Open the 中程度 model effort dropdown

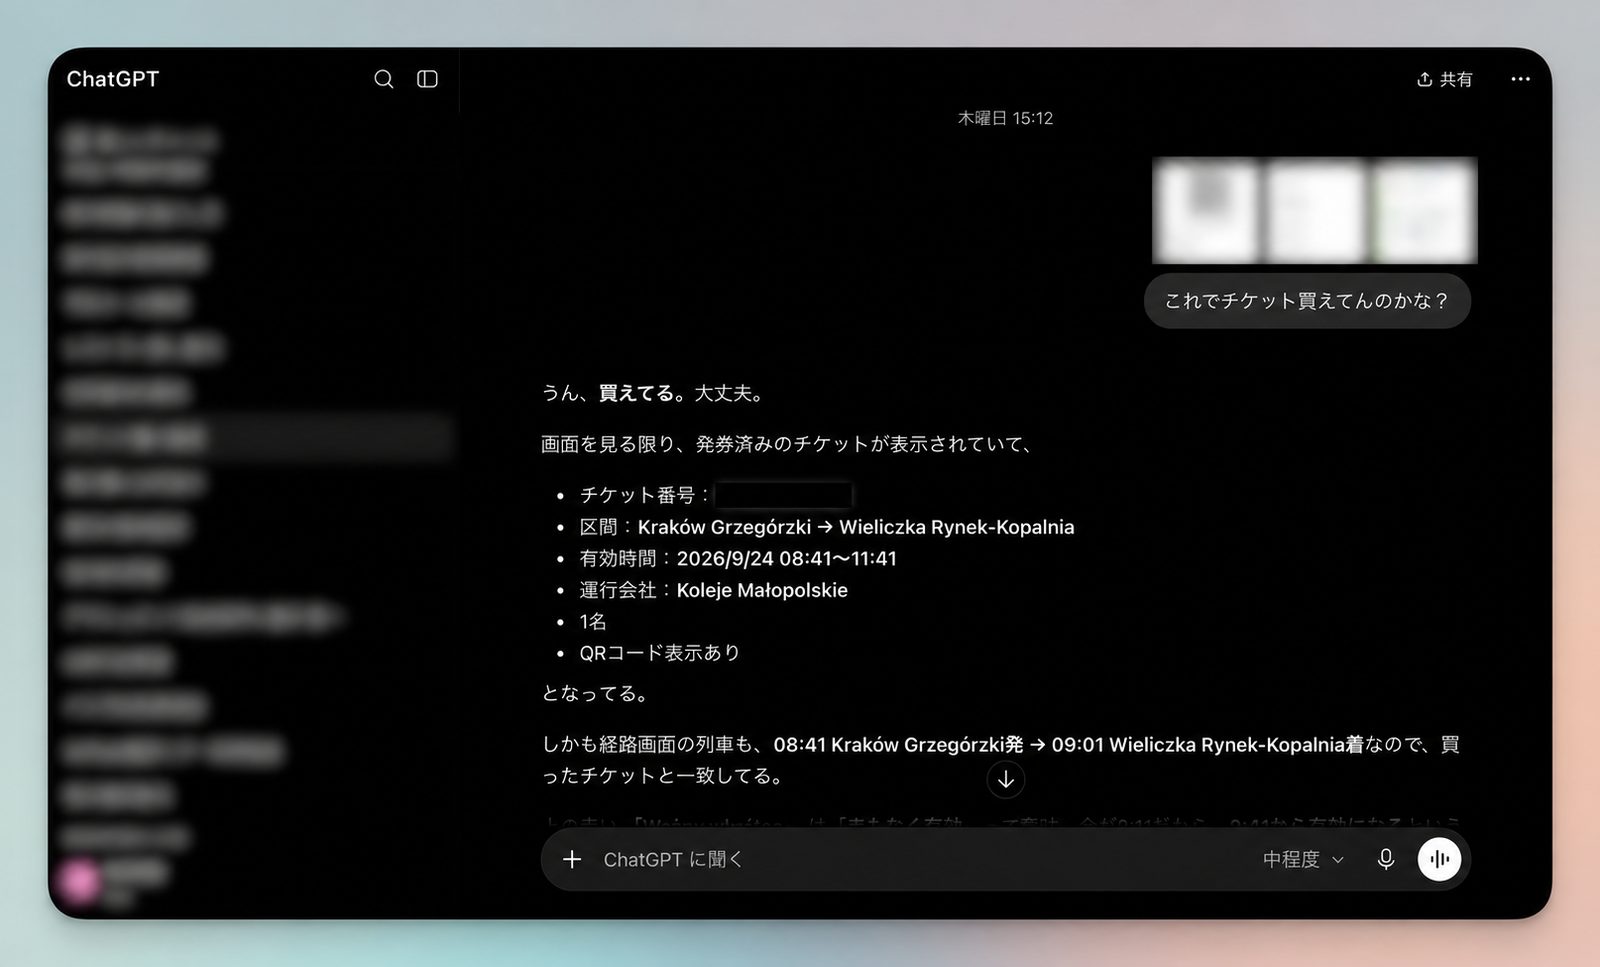[x=1303, y=859]
